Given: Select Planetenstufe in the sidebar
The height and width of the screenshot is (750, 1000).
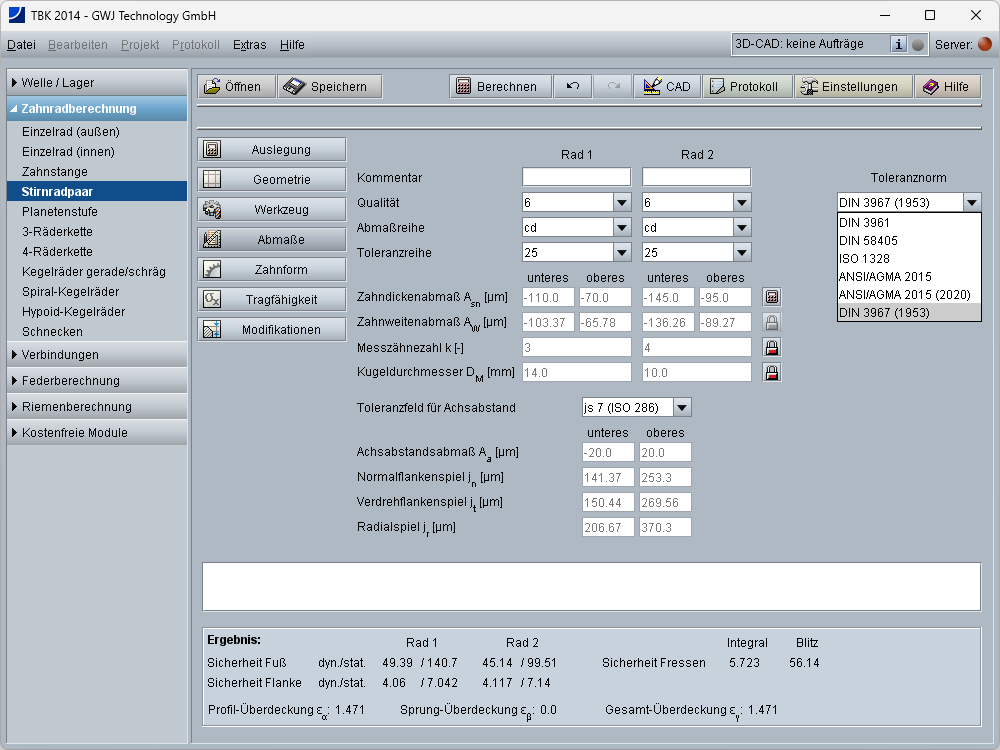Looking at the screenshot, I should [x=60, y=212].
